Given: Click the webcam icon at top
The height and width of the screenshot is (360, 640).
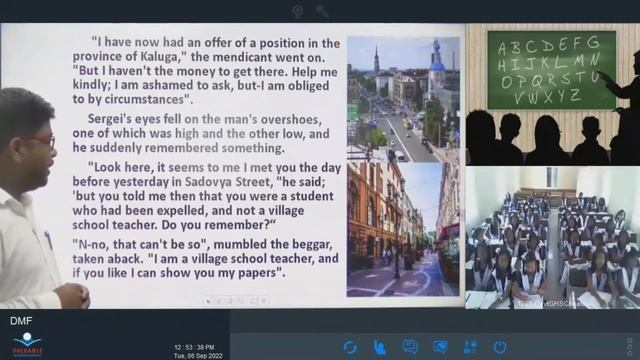Looking at the screenshot, I should tap(298, 11).
